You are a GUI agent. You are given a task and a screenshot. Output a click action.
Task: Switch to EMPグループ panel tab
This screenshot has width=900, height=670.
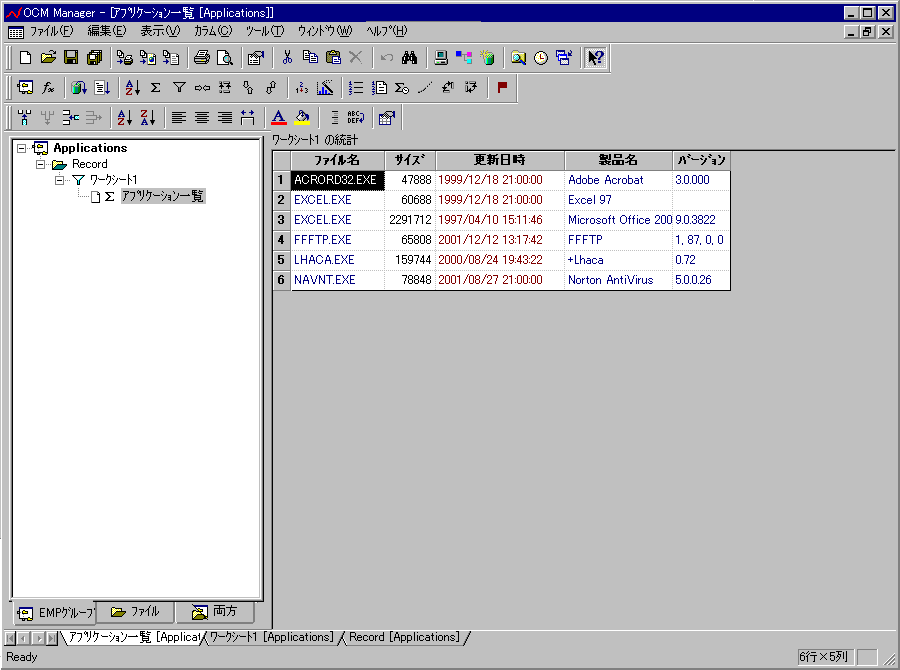coord(55,613)
